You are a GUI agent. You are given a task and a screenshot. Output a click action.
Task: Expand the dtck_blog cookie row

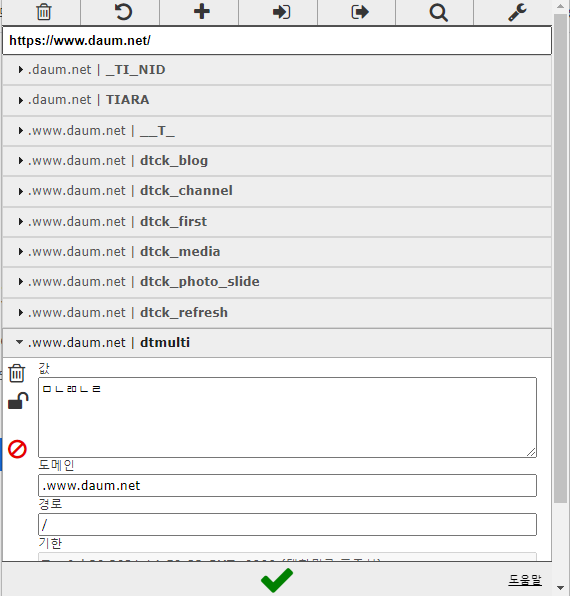[x=277, y=161]
